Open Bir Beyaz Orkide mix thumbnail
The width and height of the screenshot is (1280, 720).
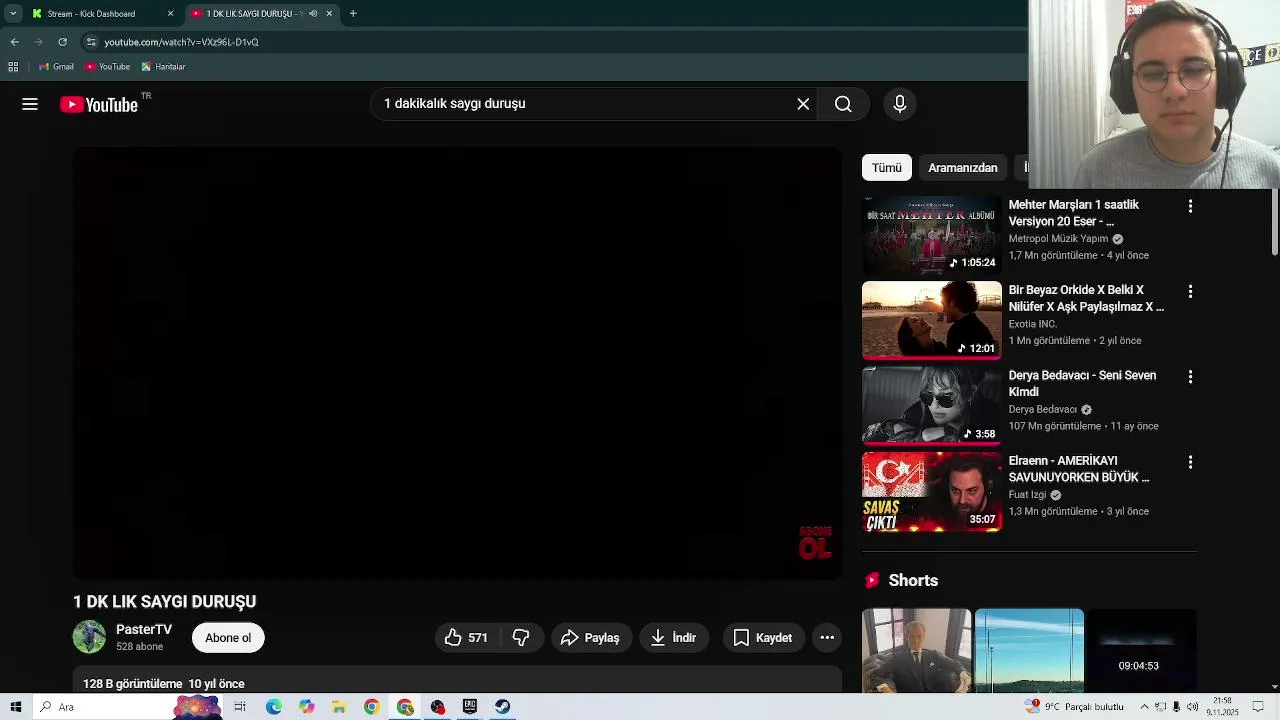point(932,320)
